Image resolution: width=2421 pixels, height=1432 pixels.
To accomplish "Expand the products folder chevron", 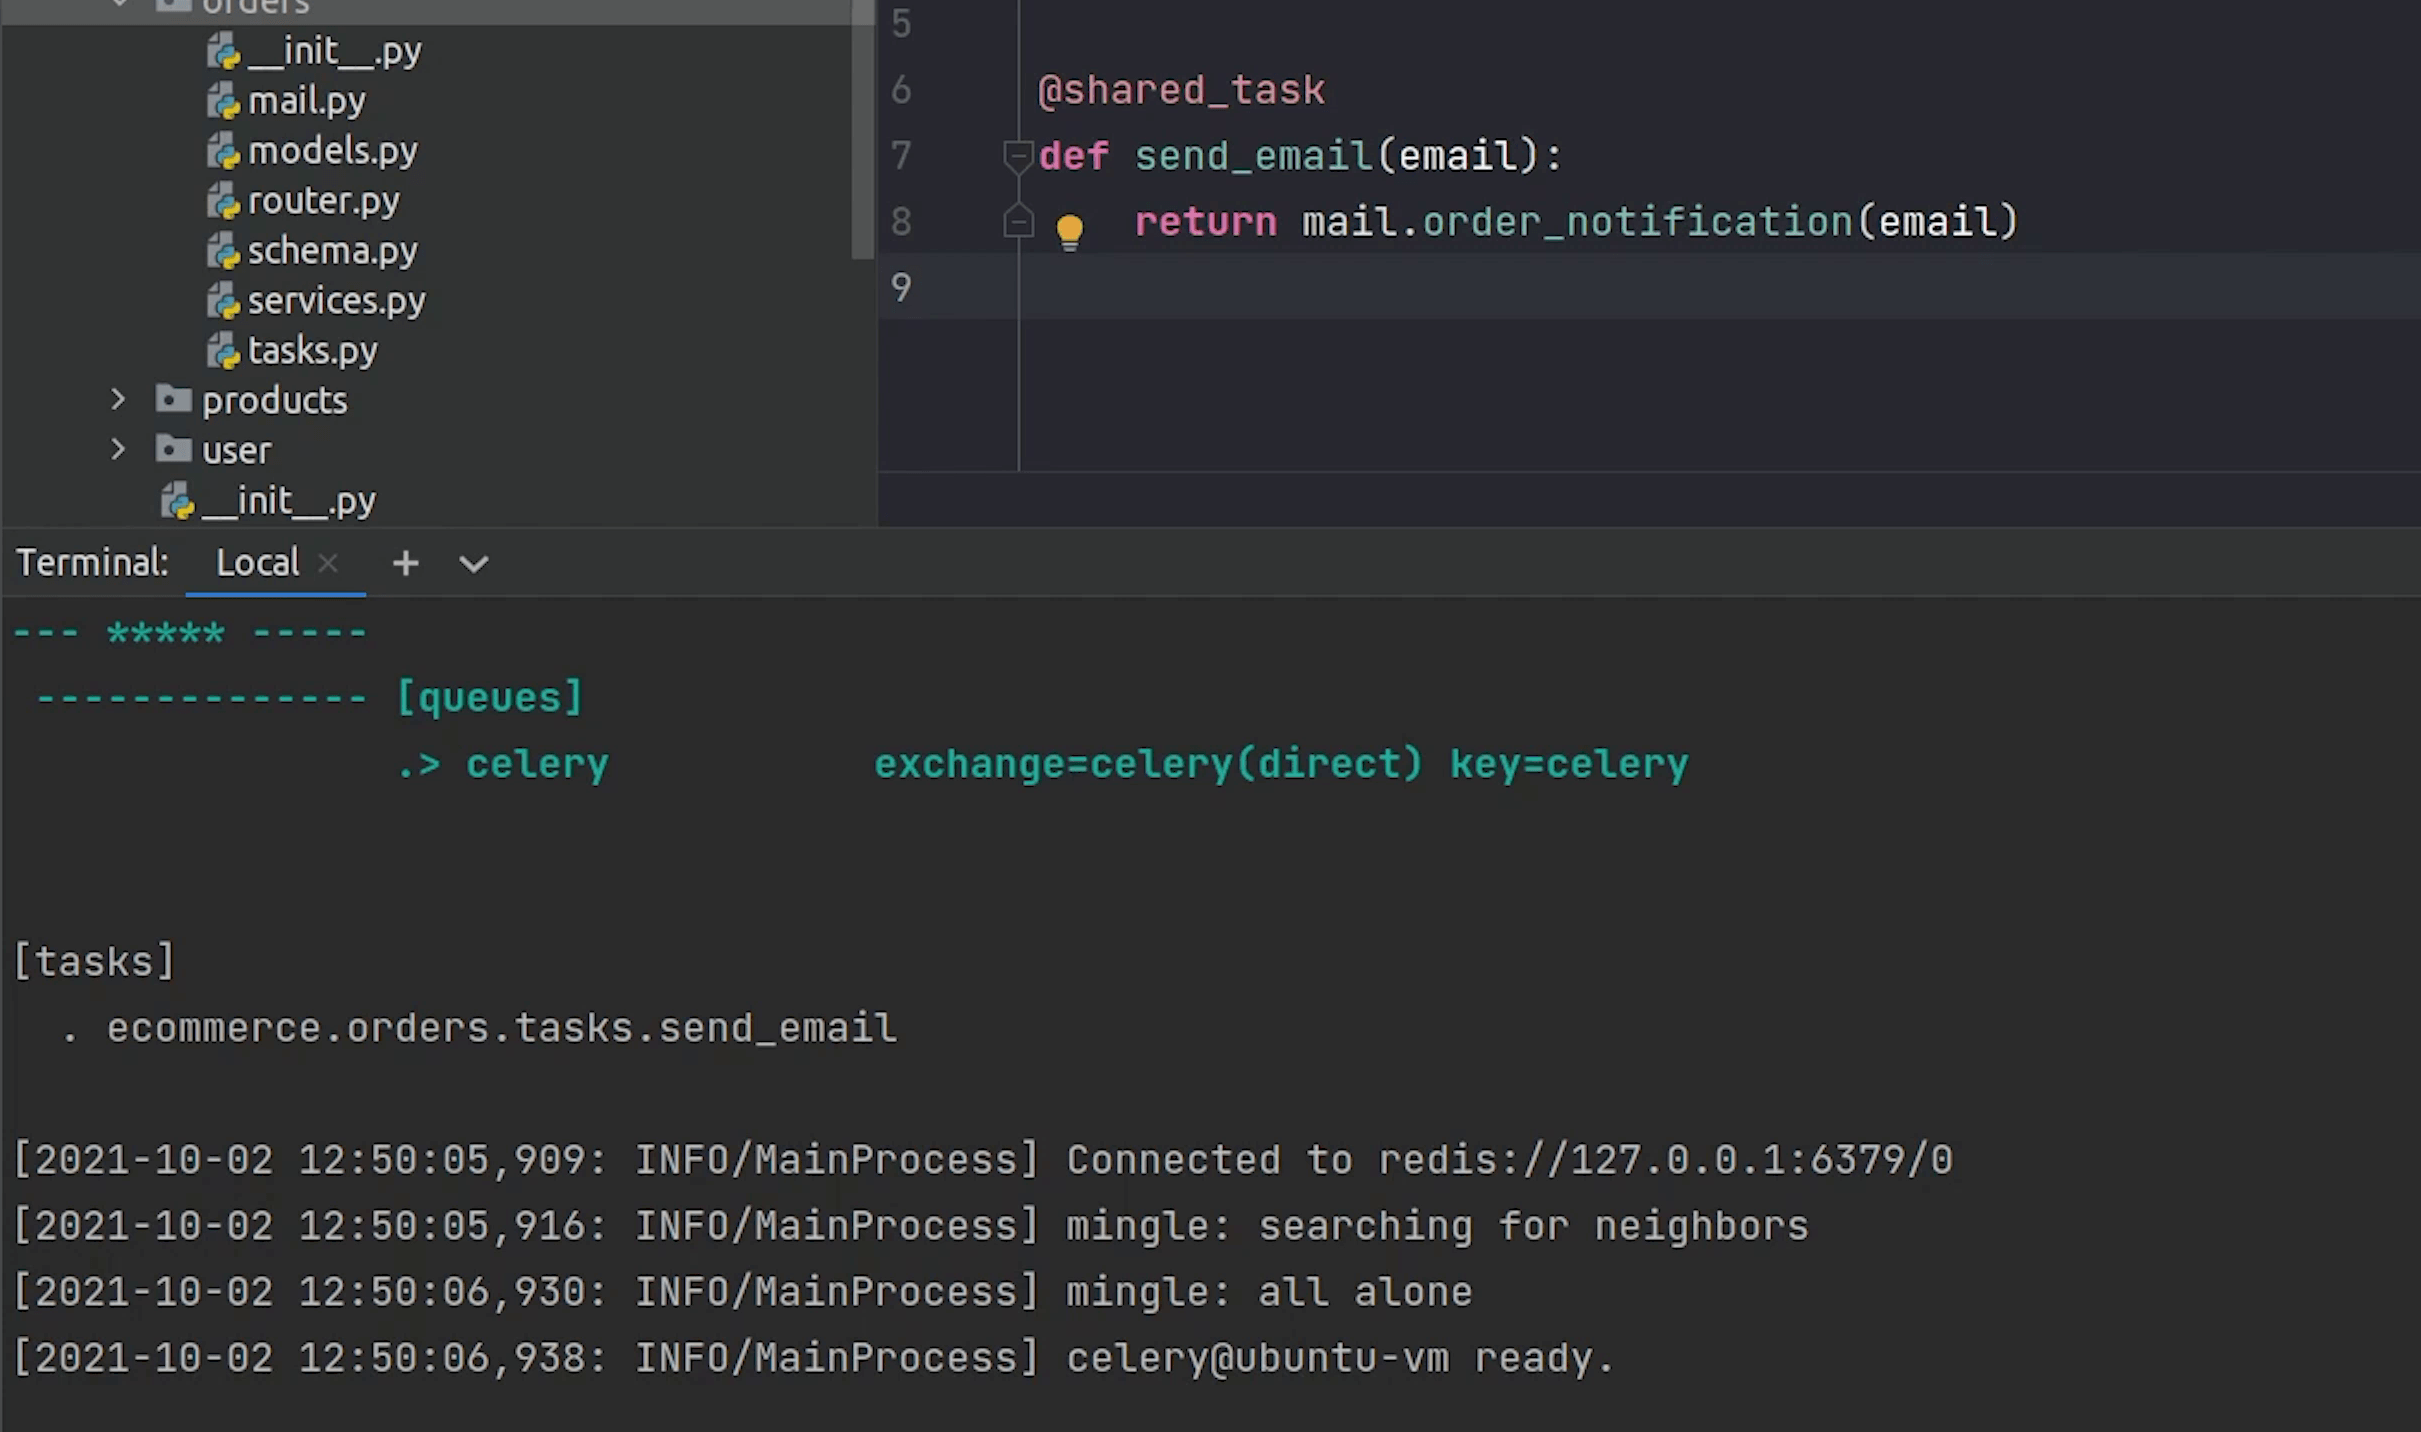I will pyautogui.click(x=118, y=399).
